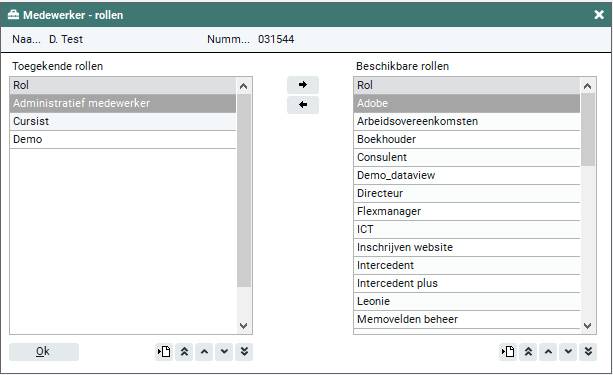Move down one row in available roles

coord(568,352)
